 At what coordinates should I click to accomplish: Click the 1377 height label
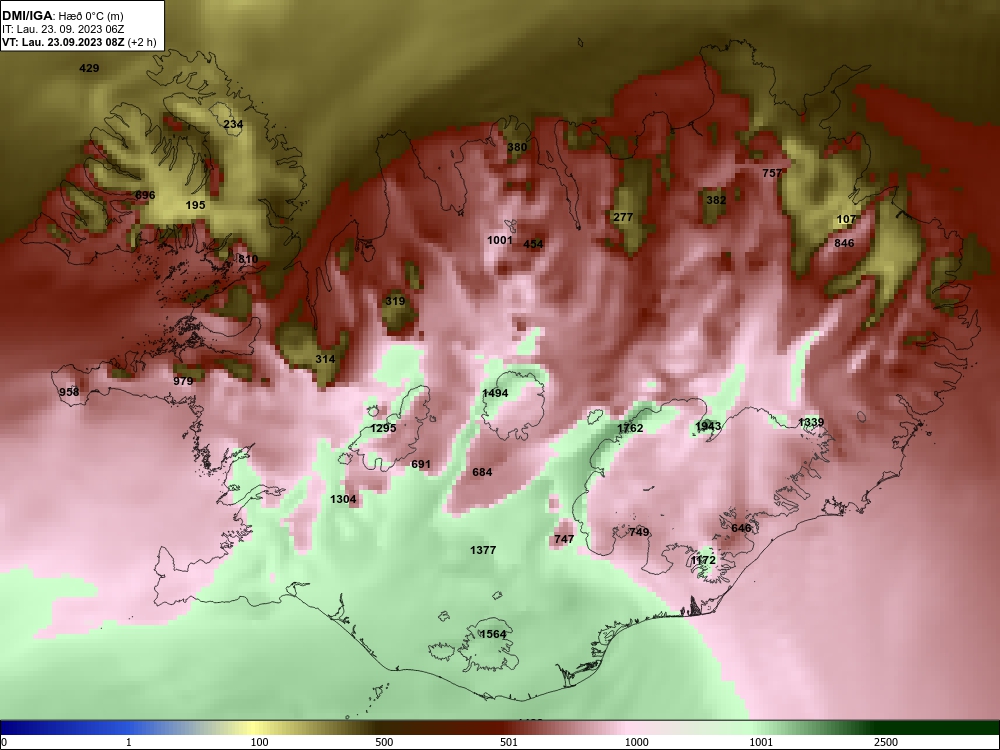483,550
